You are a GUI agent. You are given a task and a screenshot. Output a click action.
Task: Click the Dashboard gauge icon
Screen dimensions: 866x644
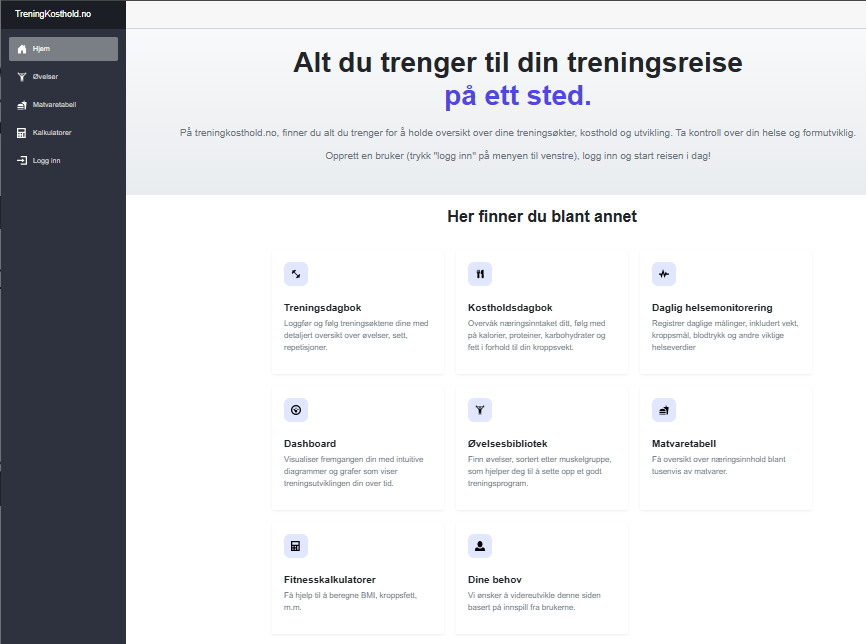[296, 409]
